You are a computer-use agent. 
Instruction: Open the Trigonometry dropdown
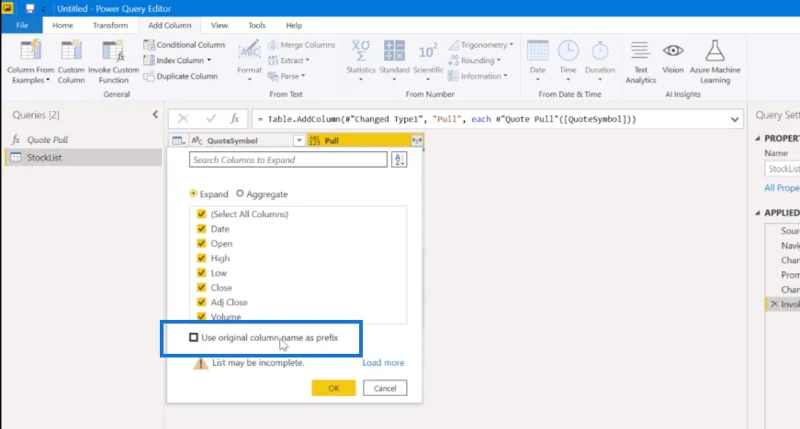pyautogui.click(x=481, y=45)
